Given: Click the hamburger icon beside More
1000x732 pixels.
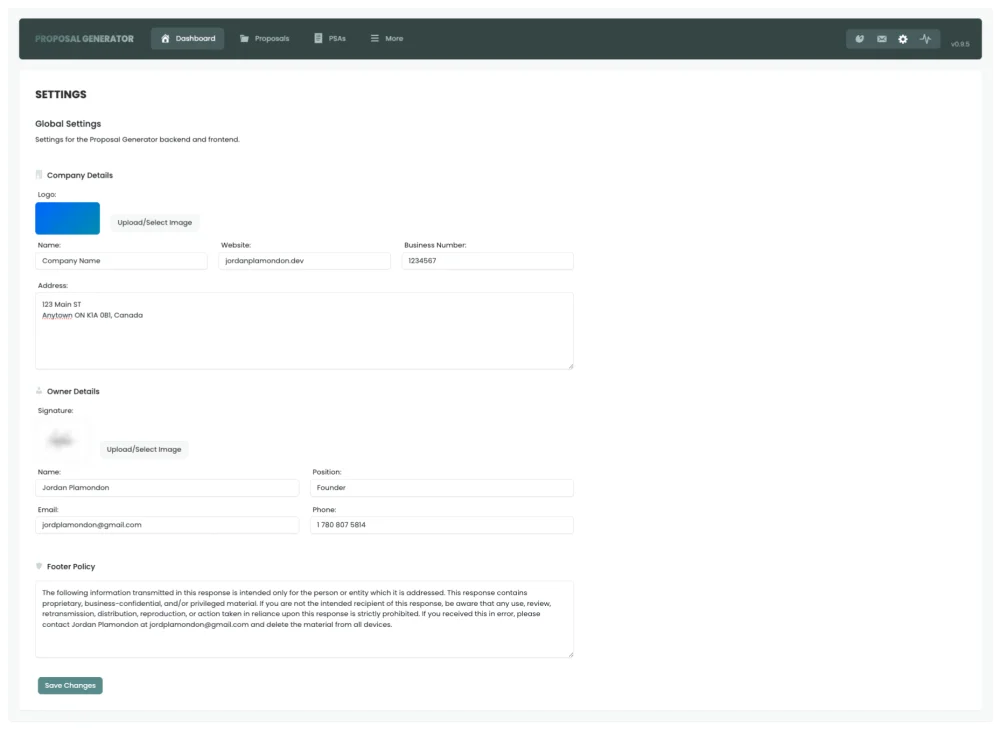Looking at the screenshot, I should (x=374, y=38).
